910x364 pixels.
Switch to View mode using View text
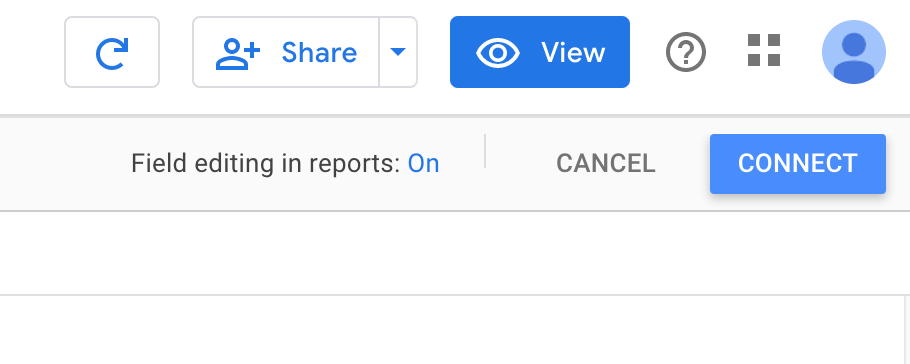(x=573, y=53)
